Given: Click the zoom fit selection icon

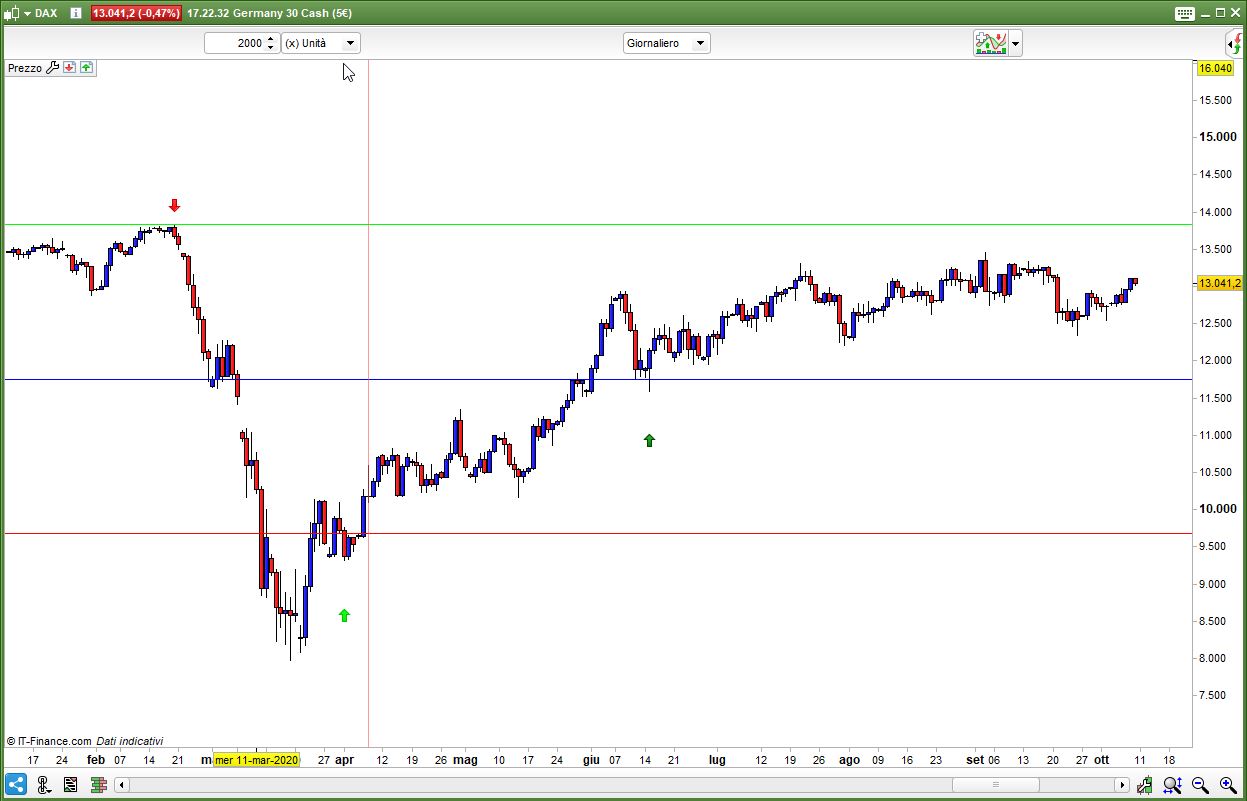Looking at the screenshot, I should [x=1173, y=785].
